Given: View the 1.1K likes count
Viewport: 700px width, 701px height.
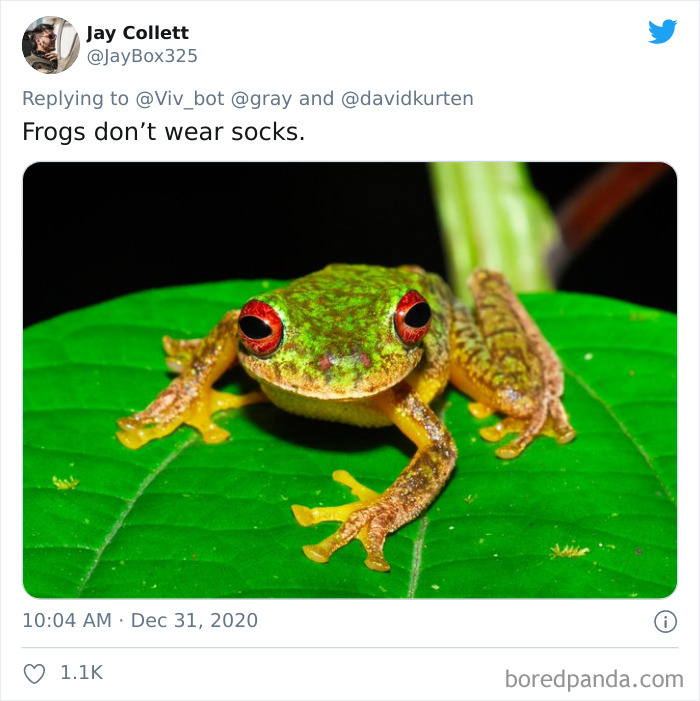Looking at the screenshot, I should (82, 674).
